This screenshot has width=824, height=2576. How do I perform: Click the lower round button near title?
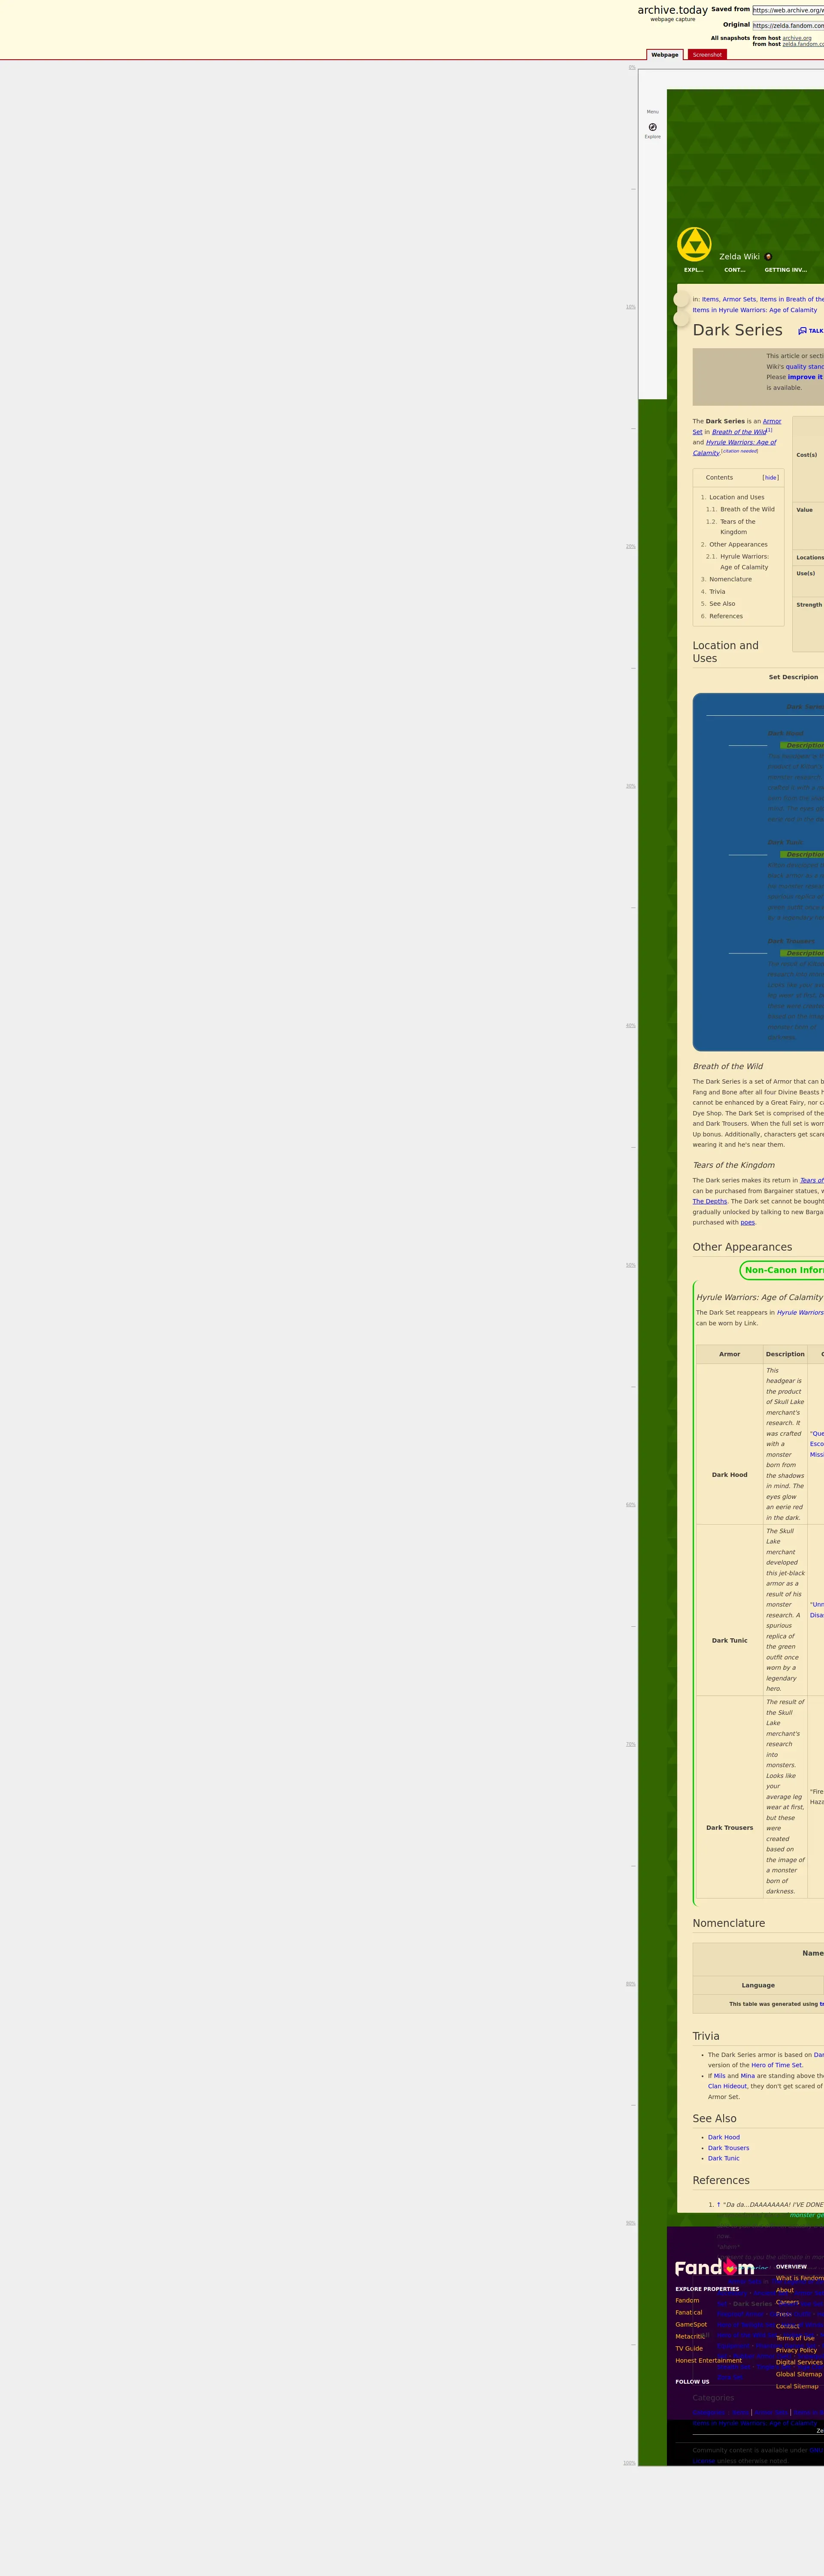[x=682, y=318]
